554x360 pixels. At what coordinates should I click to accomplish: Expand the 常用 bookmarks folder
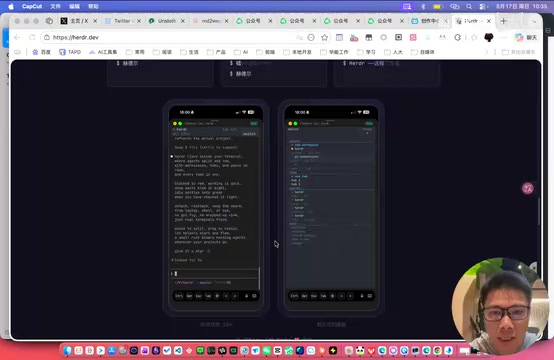pos(135,52)
